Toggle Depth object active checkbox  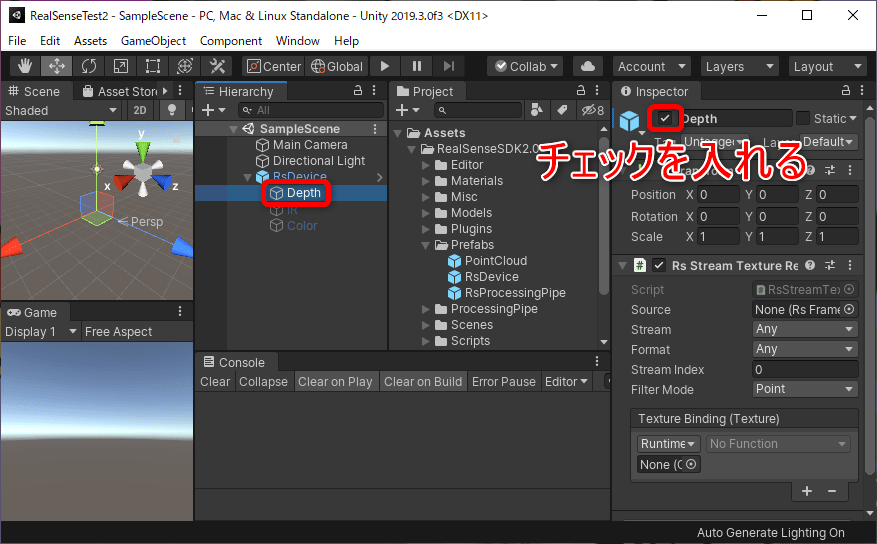point(664,119)
